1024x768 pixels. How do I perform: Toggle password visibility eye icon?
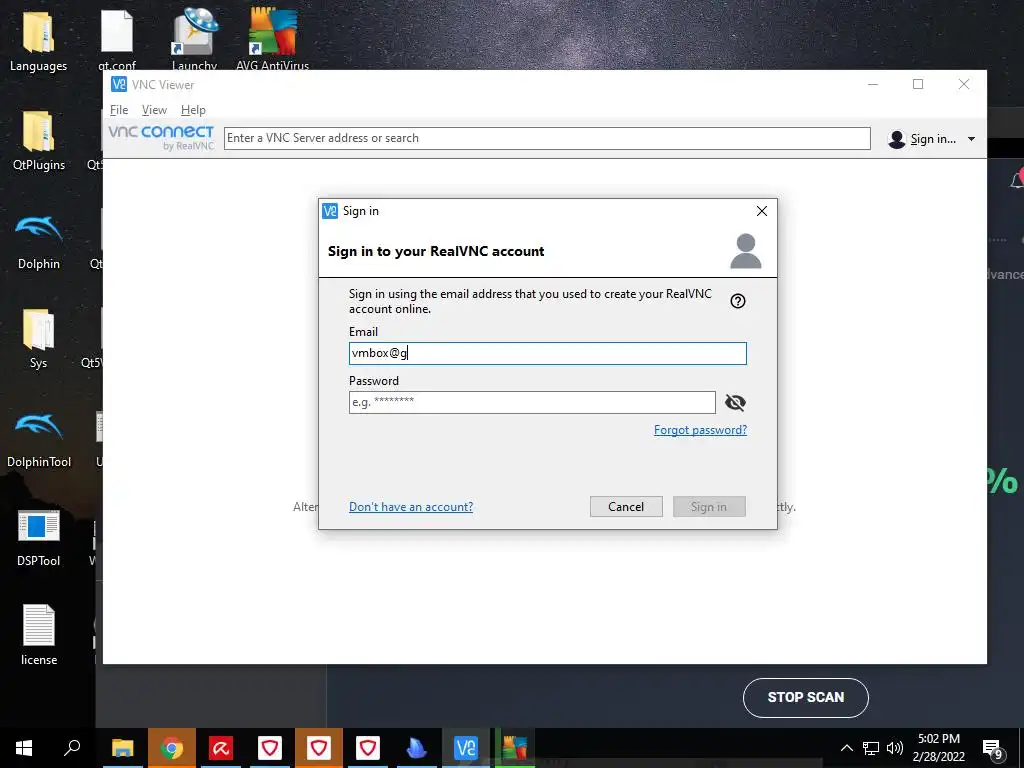[x=735, y=402]
